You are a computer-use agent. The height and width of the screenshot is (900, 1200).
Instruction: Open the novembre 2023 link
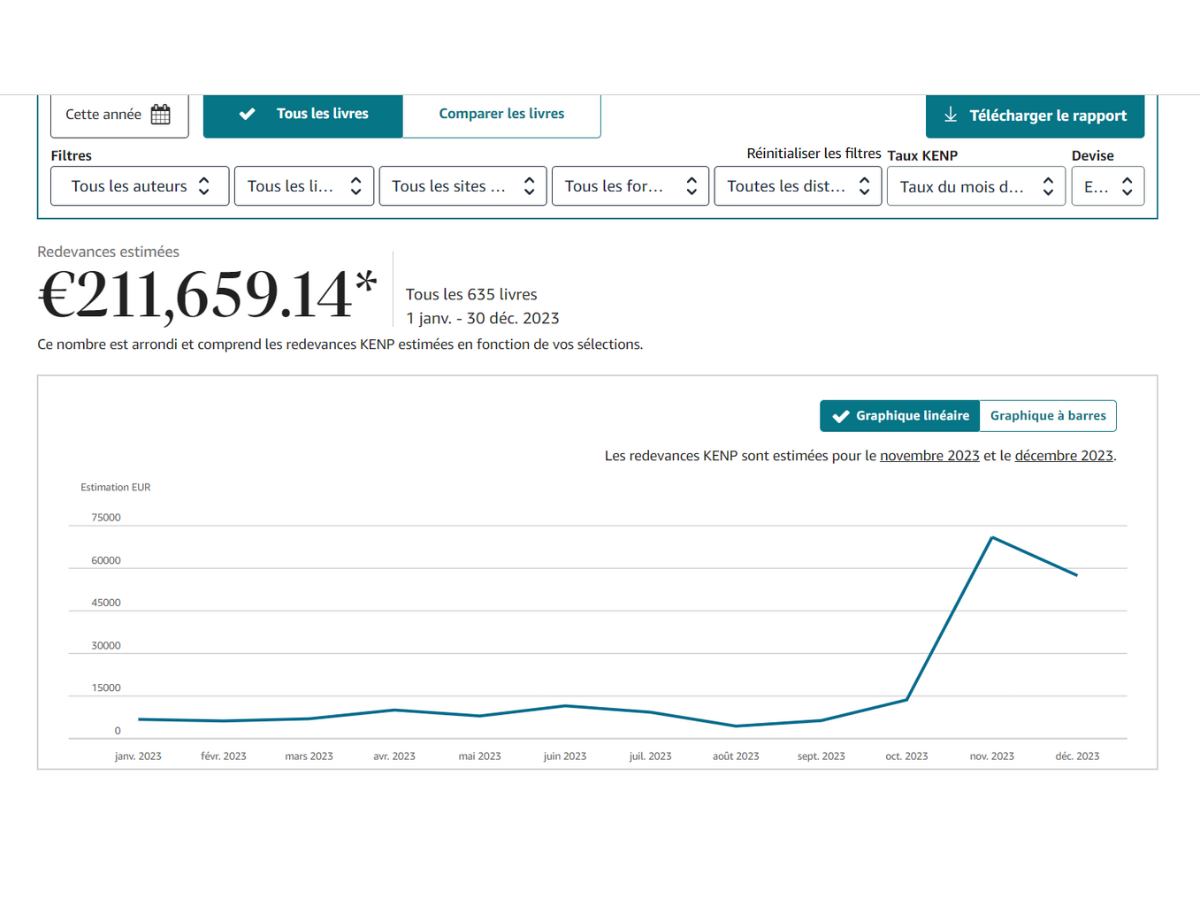point(929,455)
